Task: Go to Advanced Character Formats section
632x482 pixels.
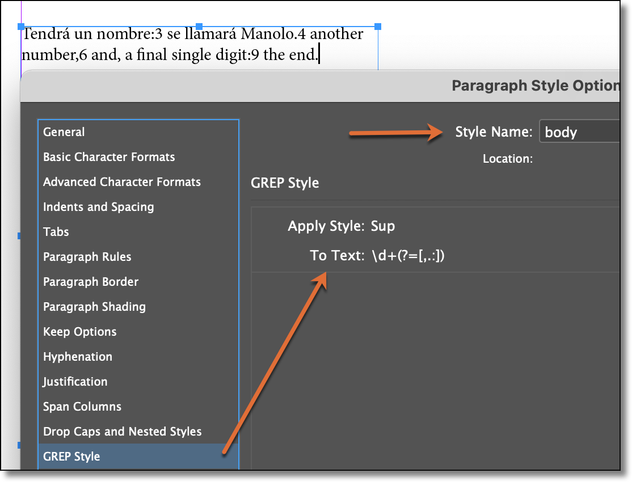Action: point(122,182)
